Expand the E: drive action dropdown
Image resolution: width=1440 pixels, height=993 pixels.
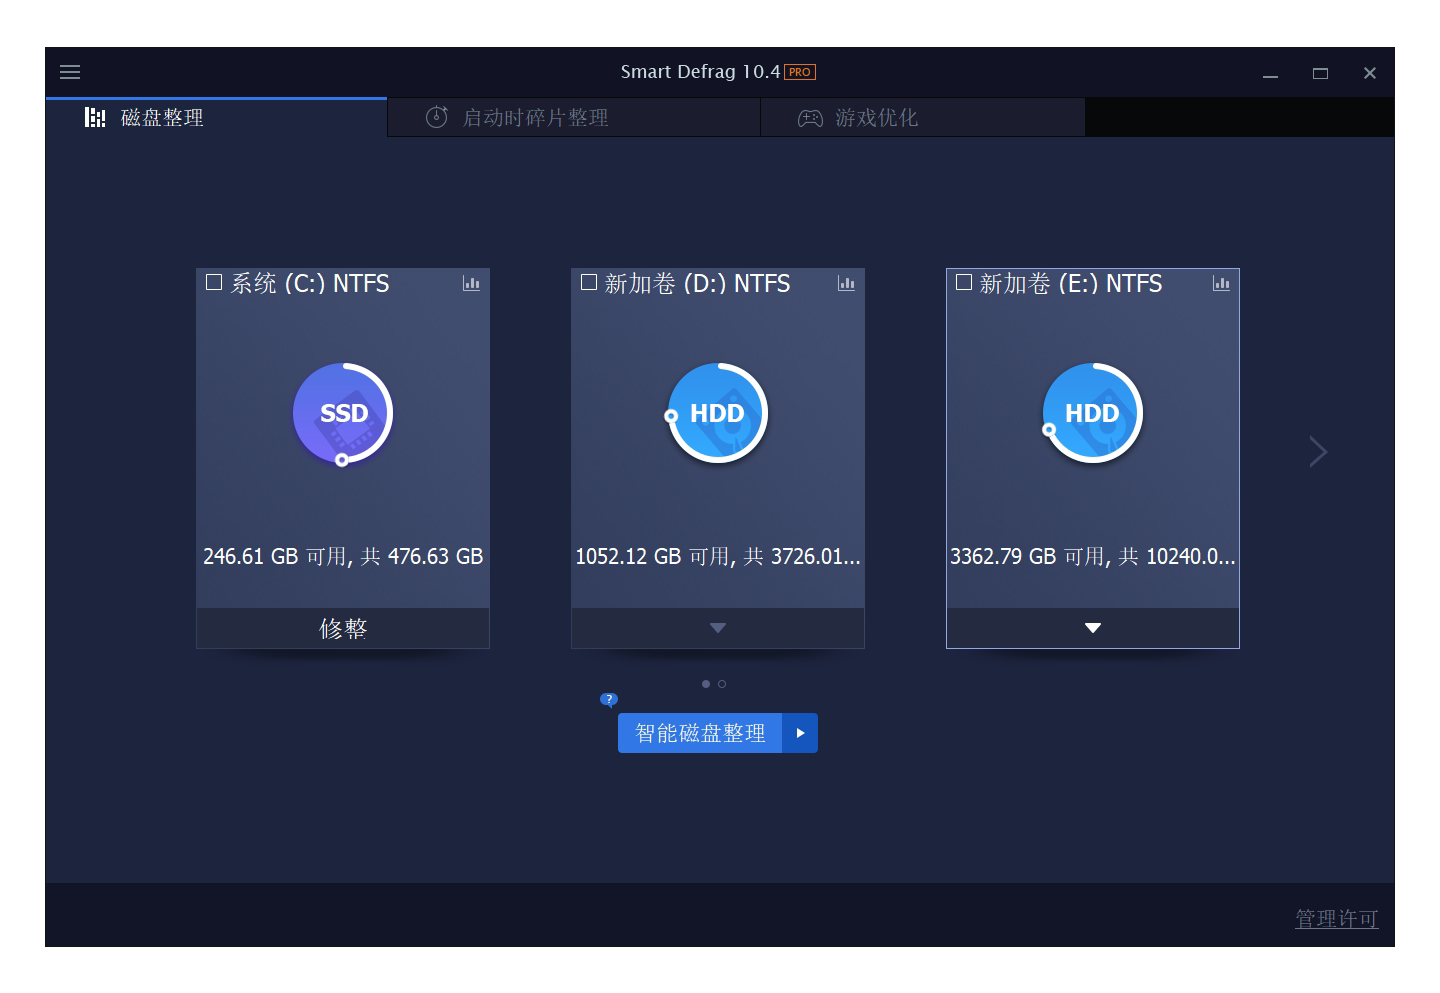(1092, 628)
